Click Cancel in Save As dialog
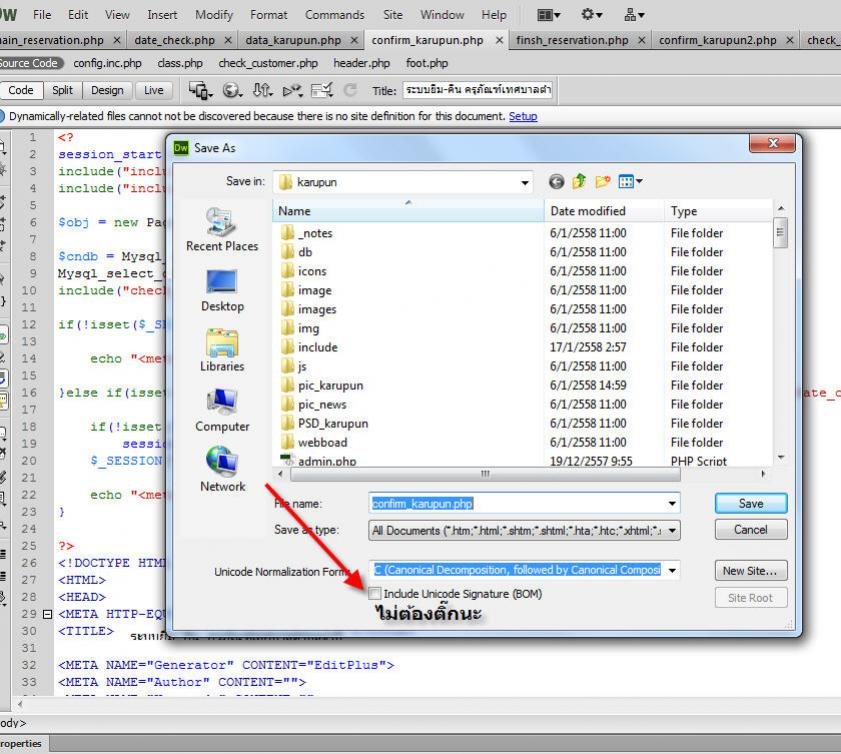Viewport: 841px width, 754px height. (x=751, y=530)
